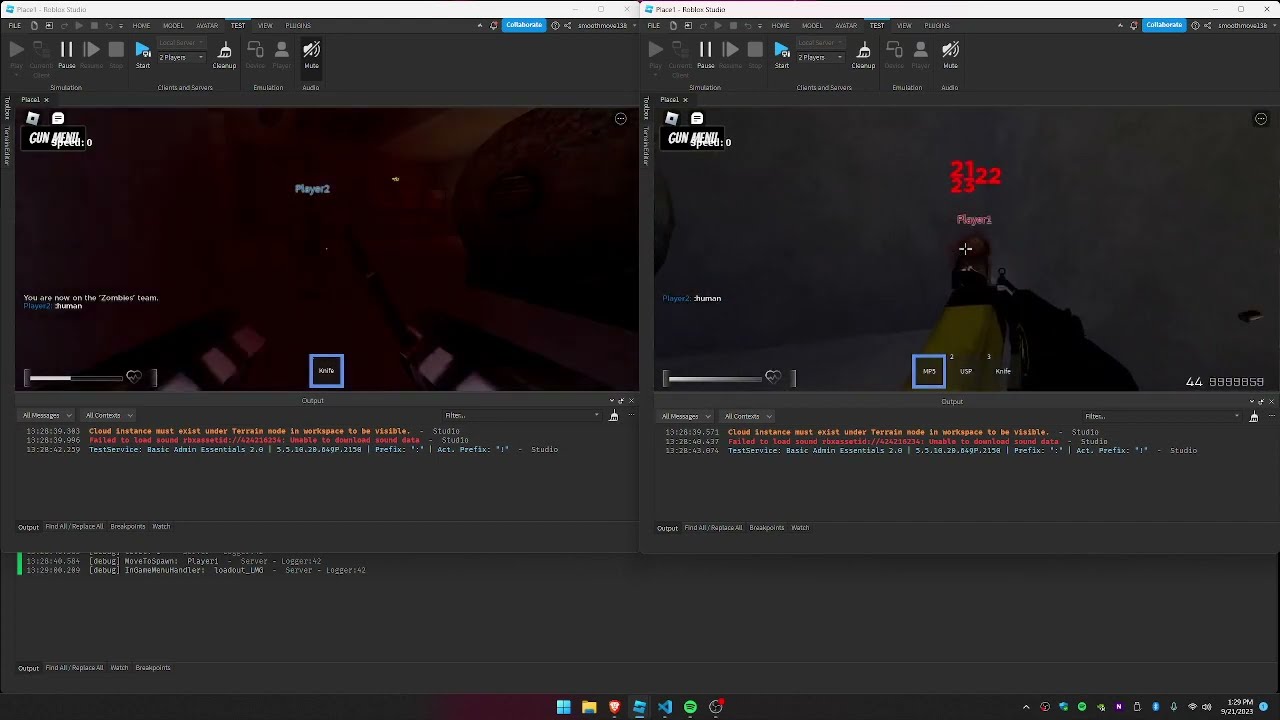Screen dimensions: 1280x720
Task: Open Local Server dropdown in left window
Action: click(181, 43)
